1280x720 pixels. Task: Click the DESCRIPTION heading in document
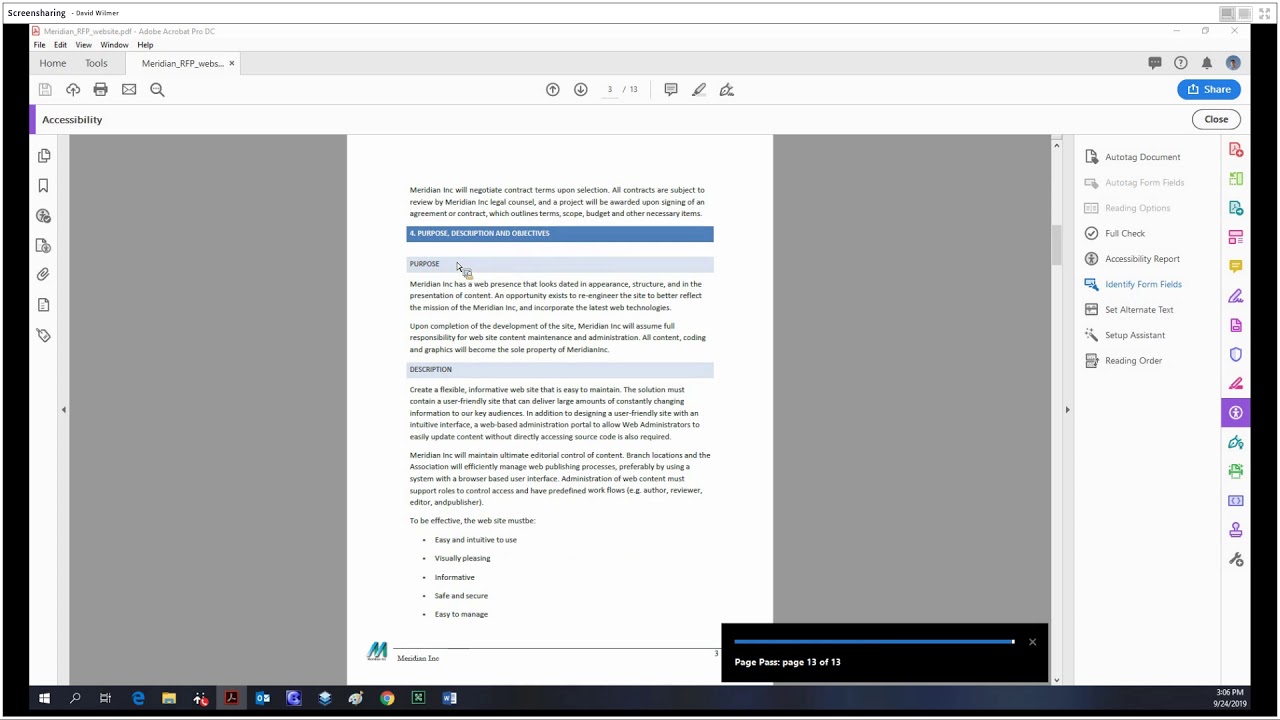coord(430,369)
